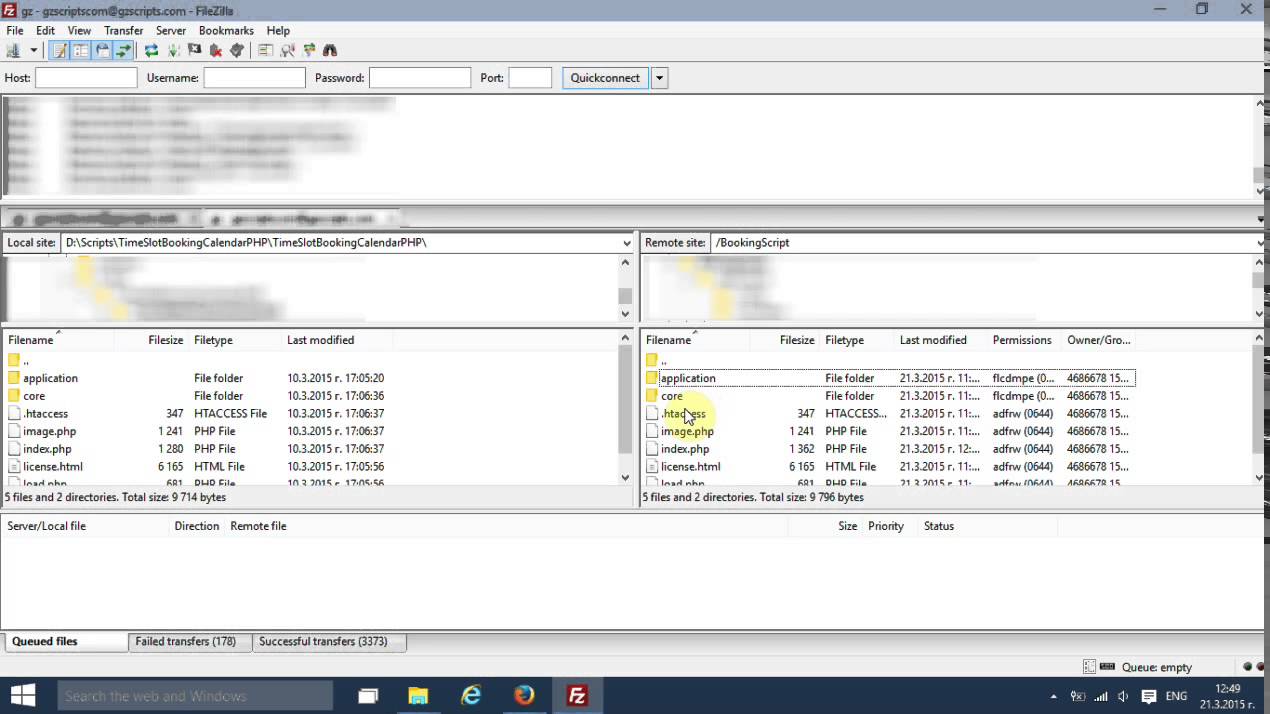Open Task View from the taskbar
The width and height of the screenshot is (1270, 714).
[x=368, y=695]
